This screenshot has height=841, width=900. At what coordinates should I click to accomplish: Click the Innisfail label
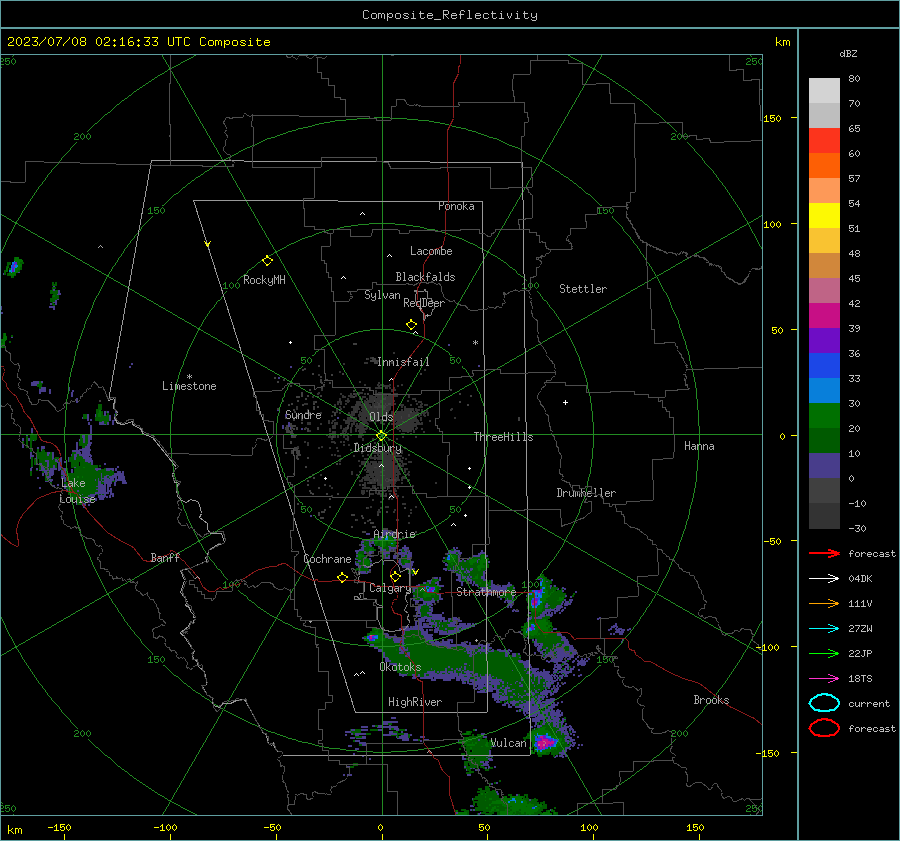pos(403,362)
